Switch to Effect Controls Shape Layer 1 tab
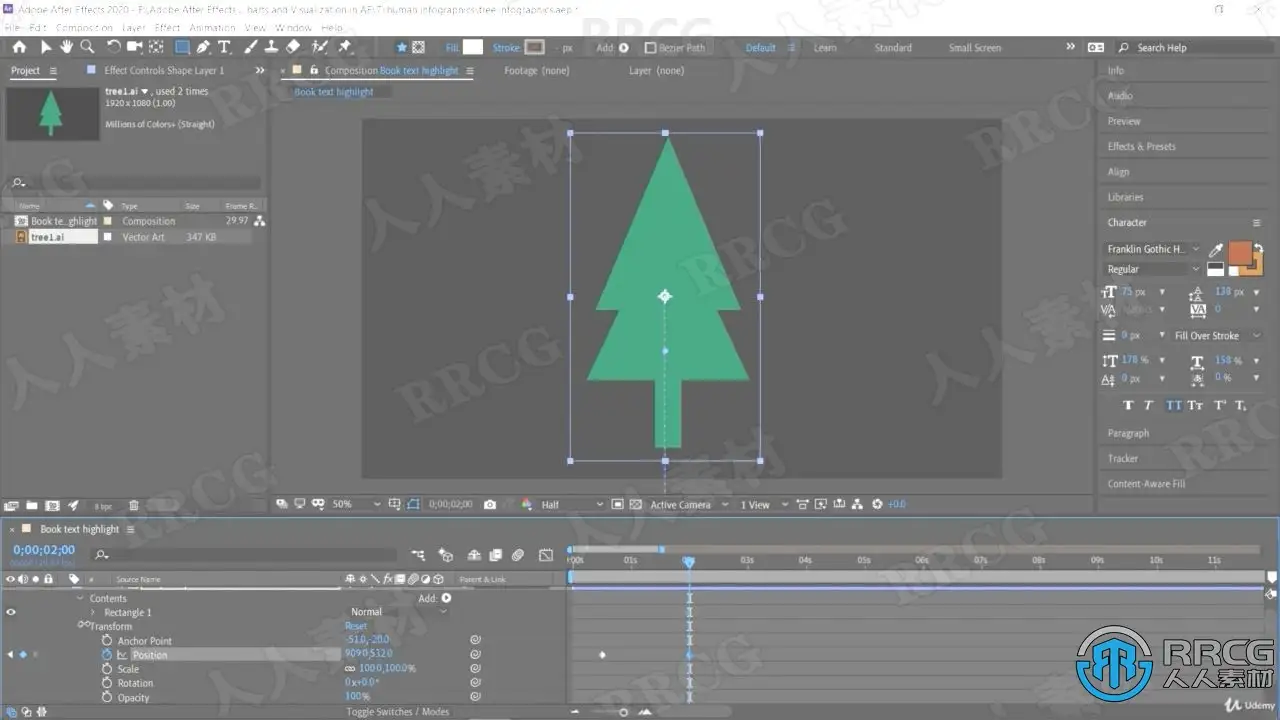 pos(164,70)
